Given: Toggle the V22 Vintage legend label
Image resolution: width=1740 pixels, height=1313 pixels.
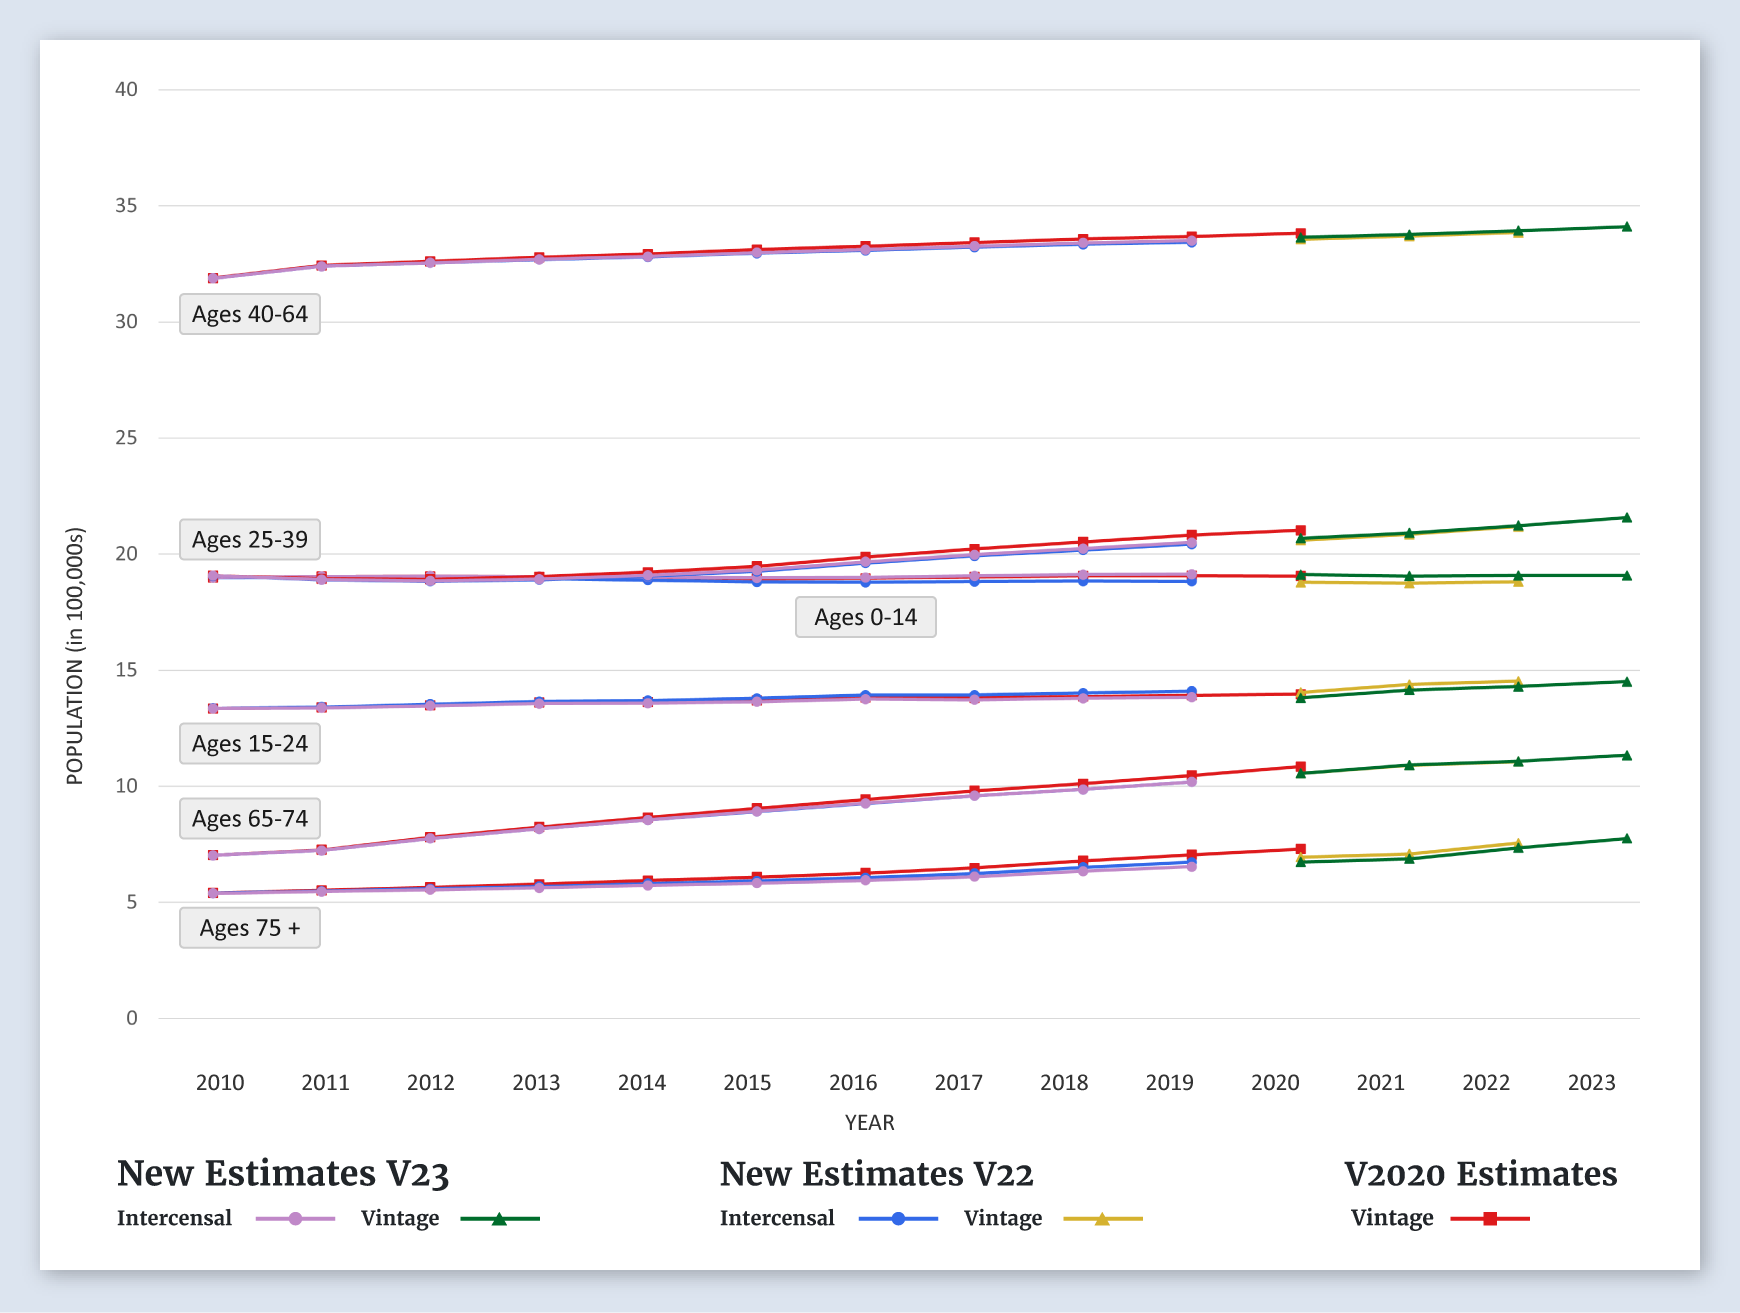Looking at the screenshot, I should (1002, 1218).
